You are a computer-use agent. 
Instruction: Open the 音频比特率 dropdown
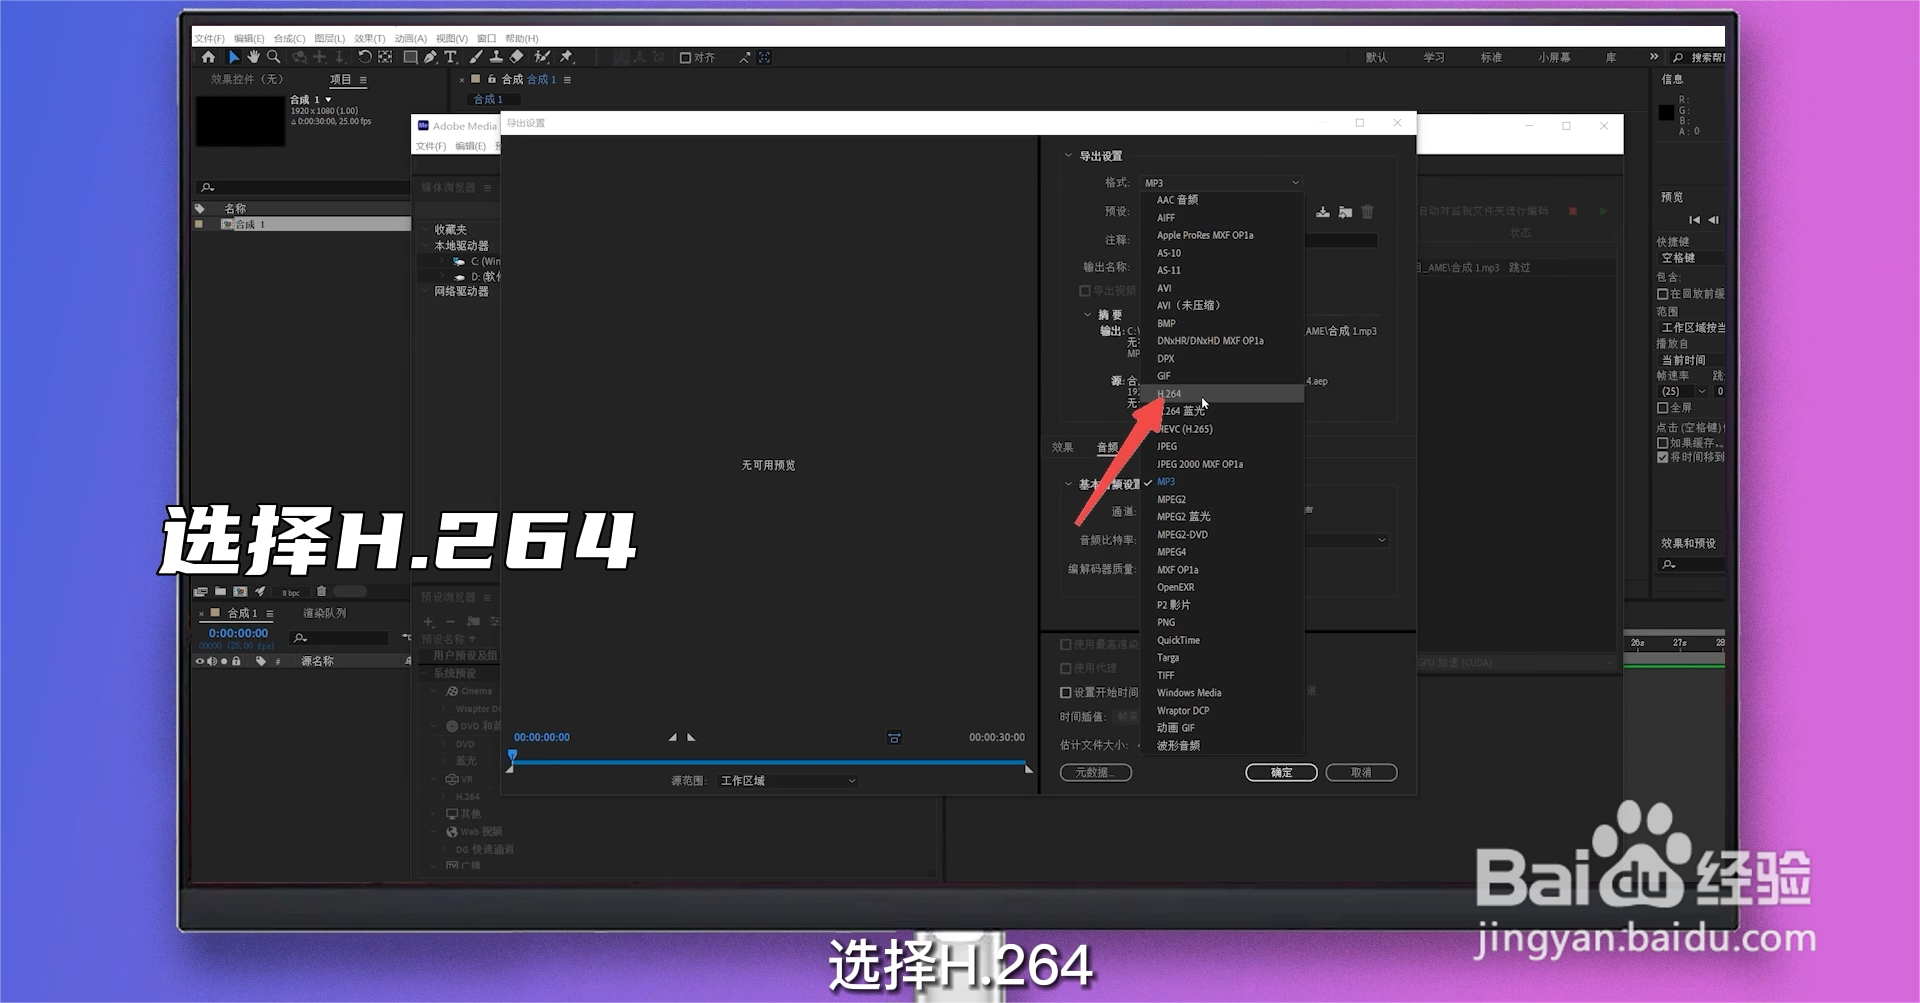point(1346,540)
